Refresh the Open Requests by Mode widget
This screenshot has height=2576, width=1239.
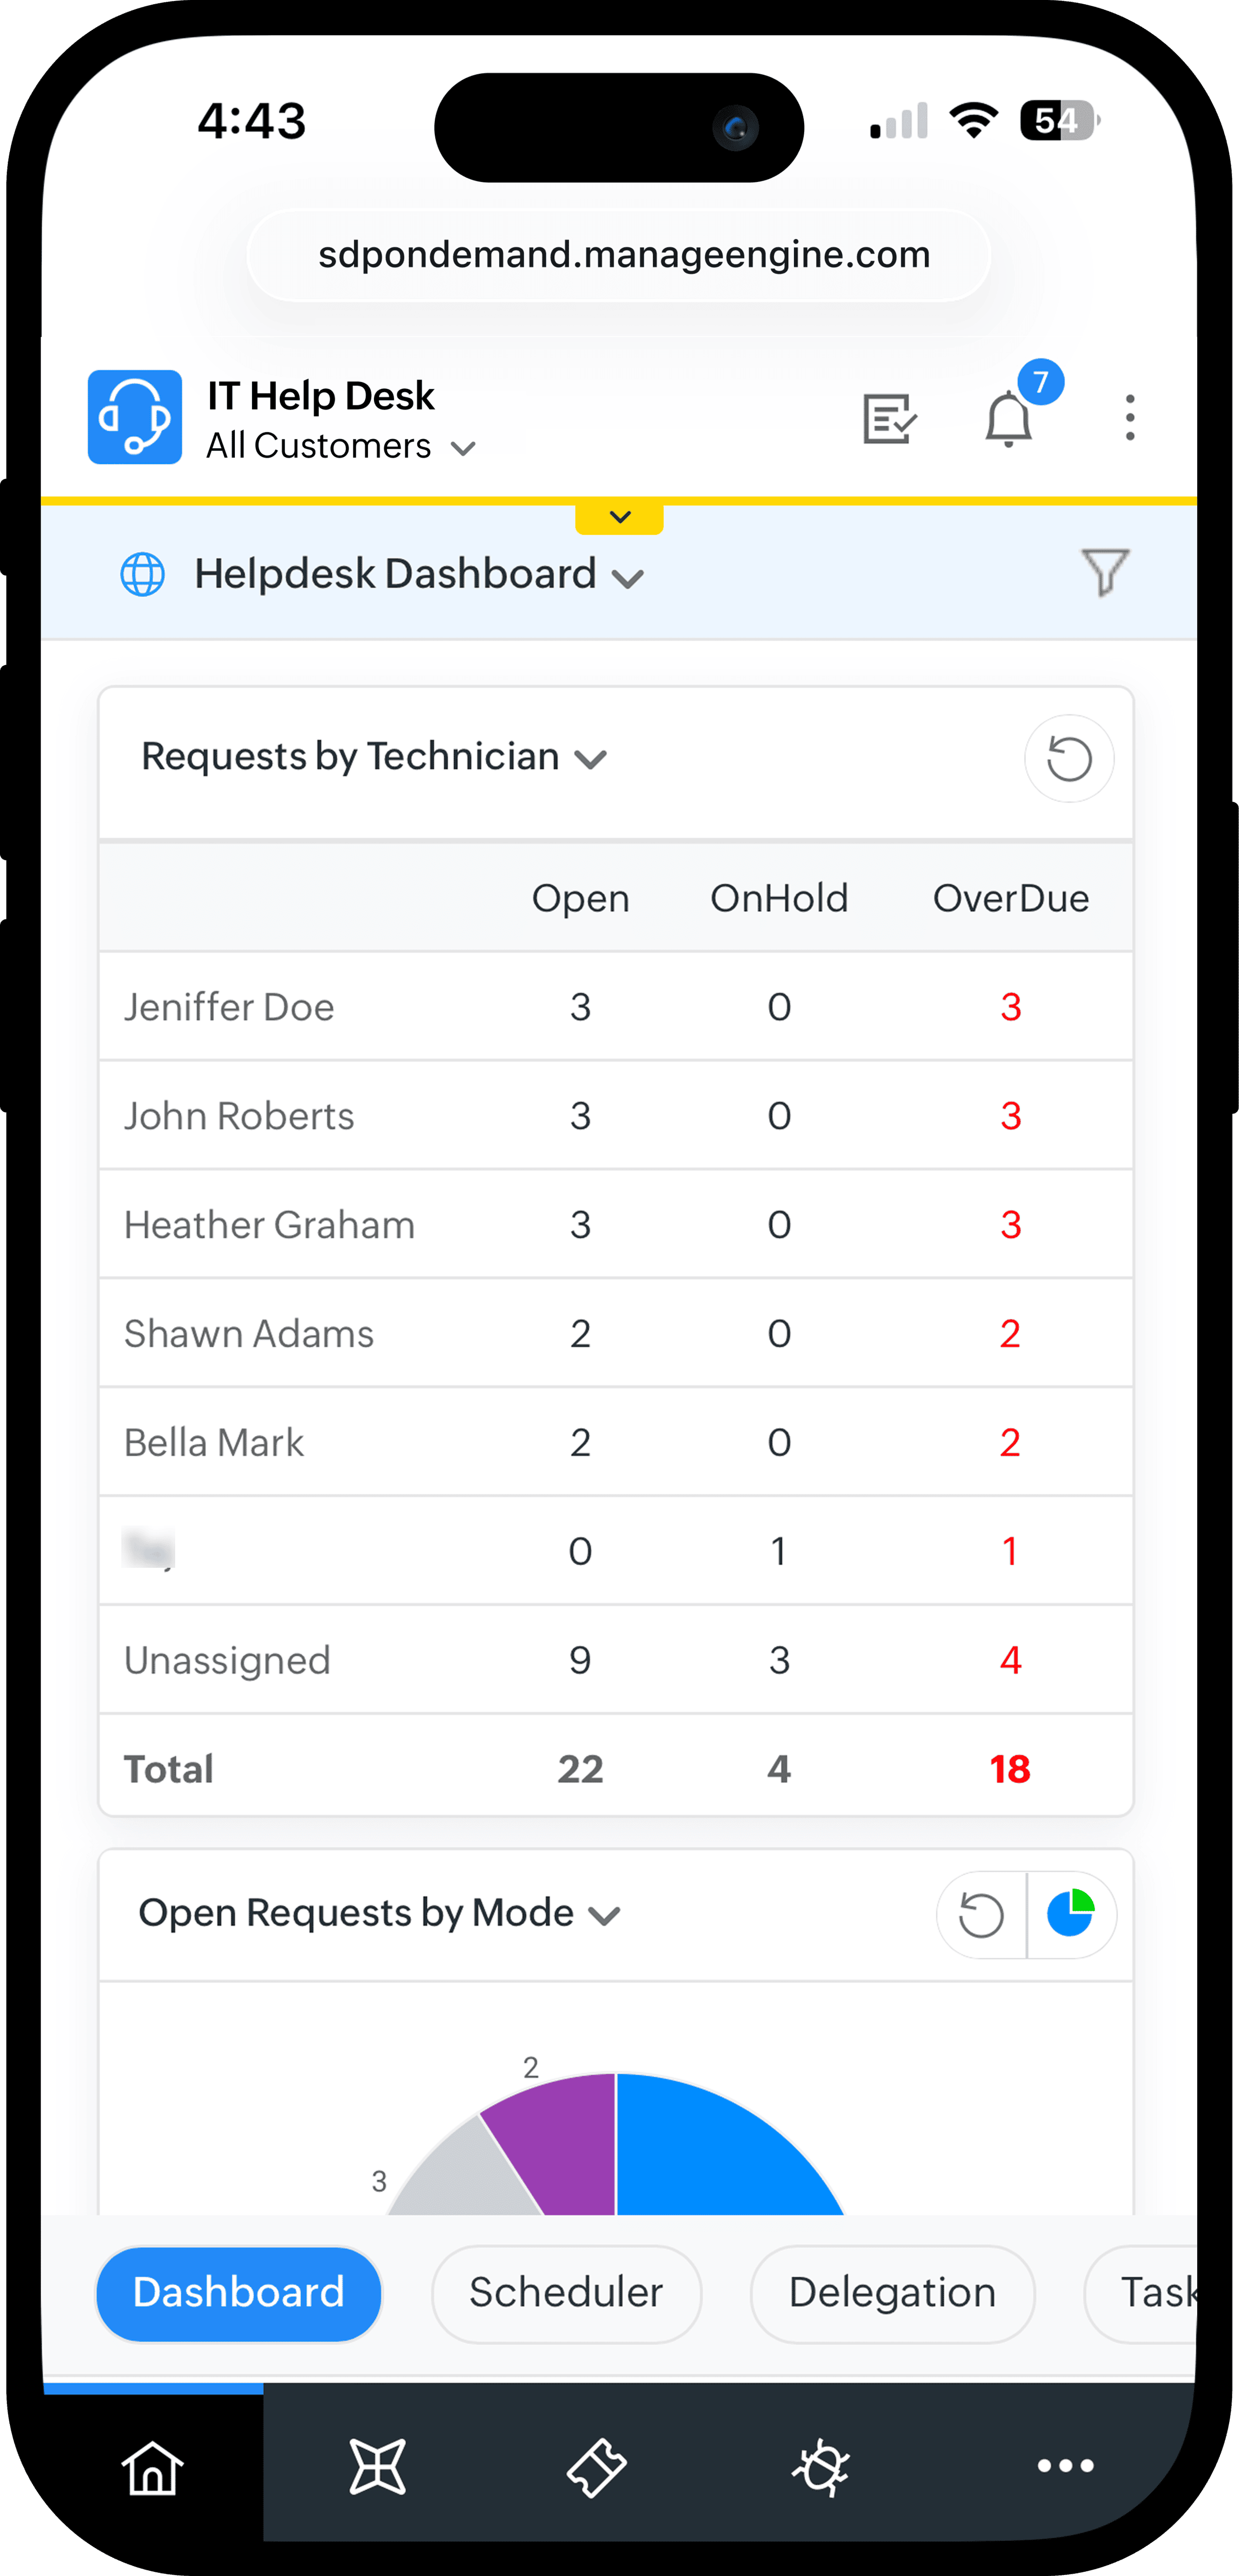click(x=981, y=1915)
